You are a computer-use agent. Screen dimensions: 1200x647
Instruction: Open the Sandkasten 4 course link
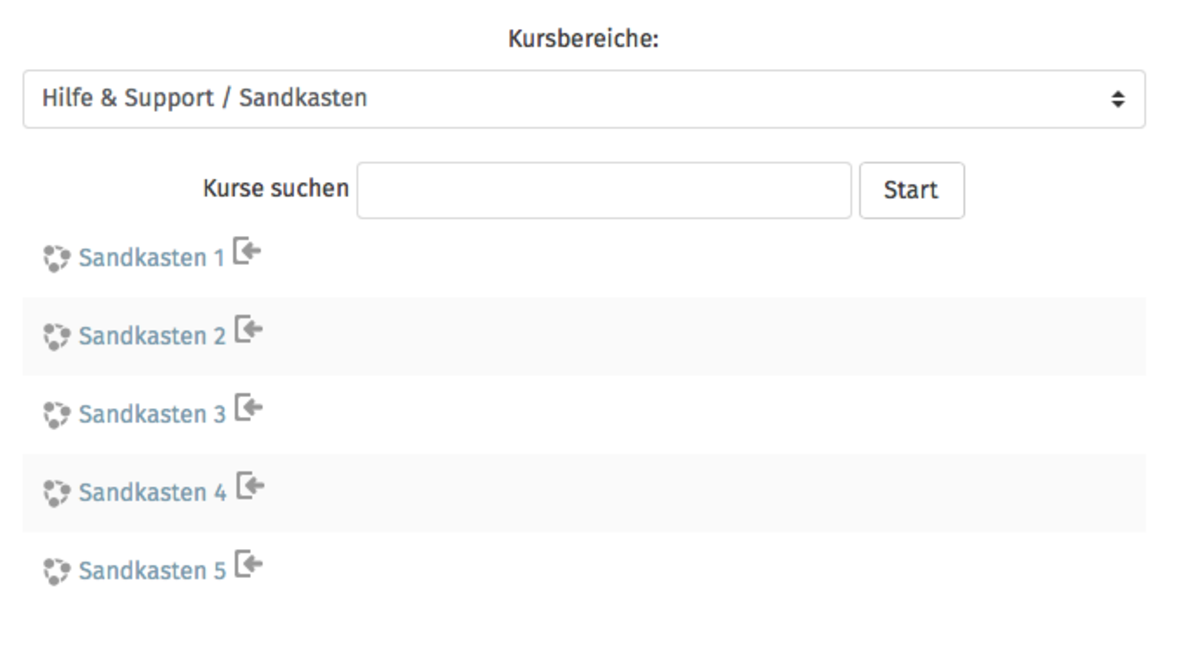click(152, 492)
